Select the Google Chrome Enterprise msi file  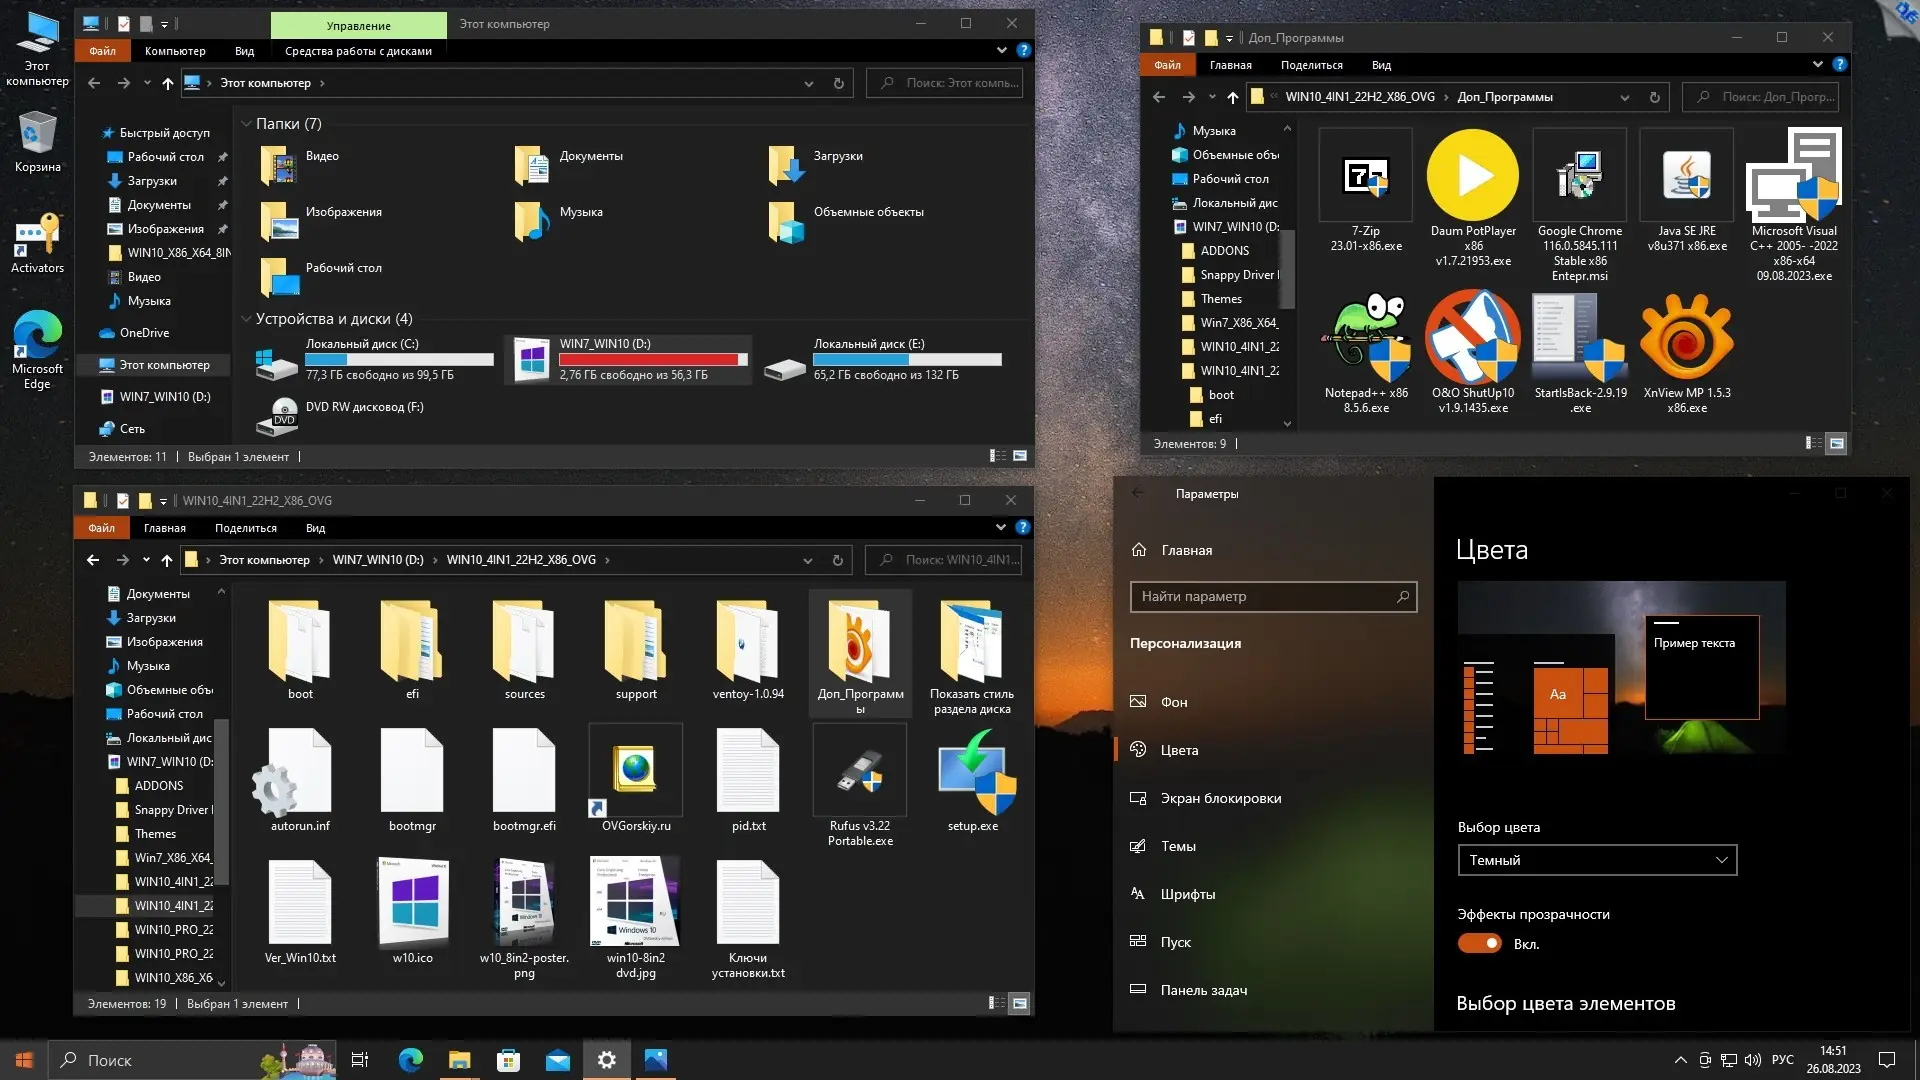tap(1579, 176)
